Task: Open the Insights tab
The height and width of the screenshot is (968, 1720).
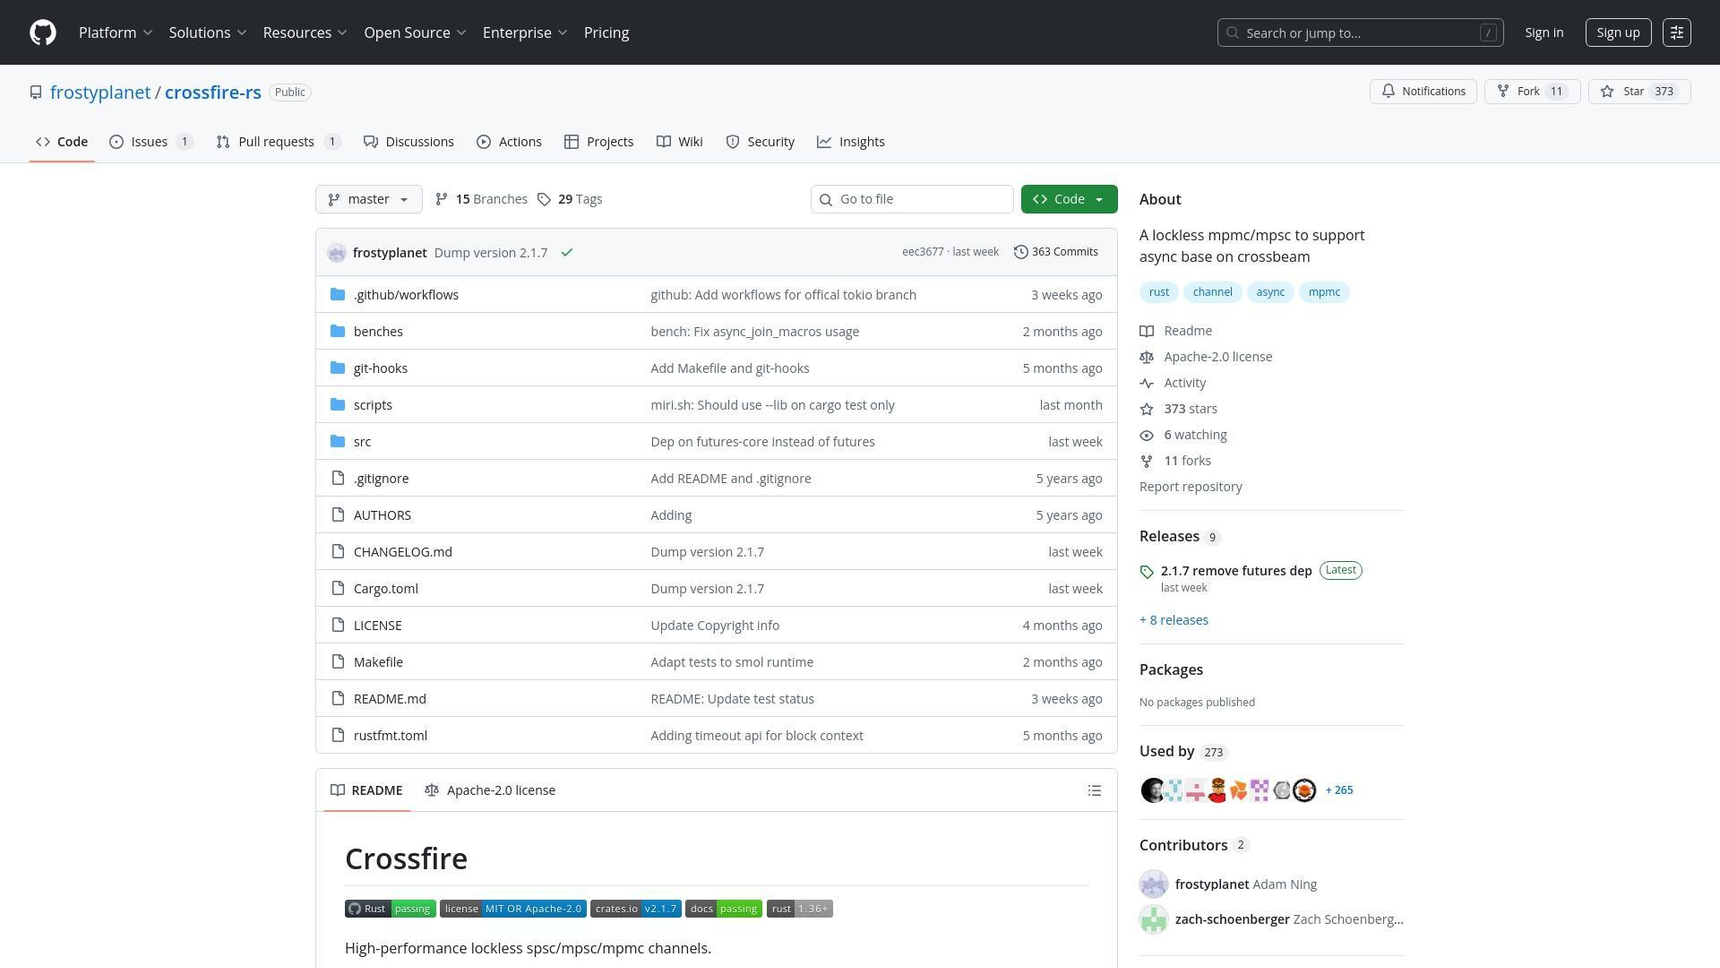Action: 850,142
